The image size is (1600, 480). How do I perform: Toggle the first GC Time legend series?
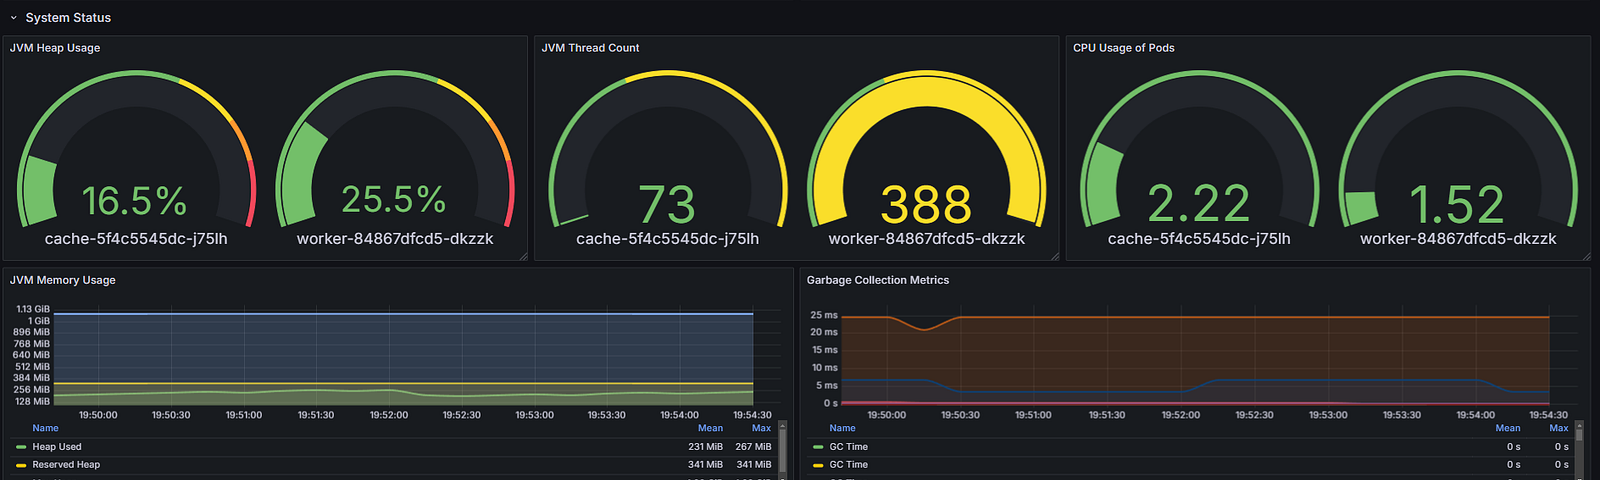pyautogui.click(x=848, y=447)
